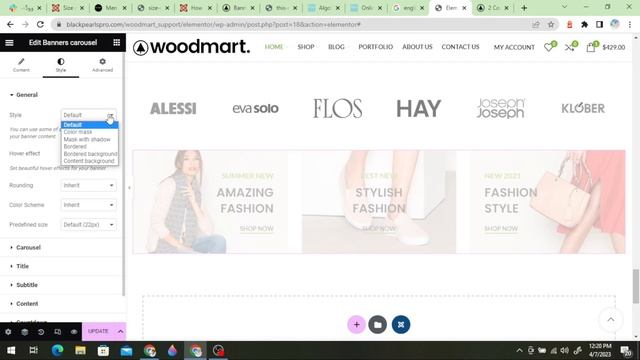Click the scroll-to-top arrow button

611,320
